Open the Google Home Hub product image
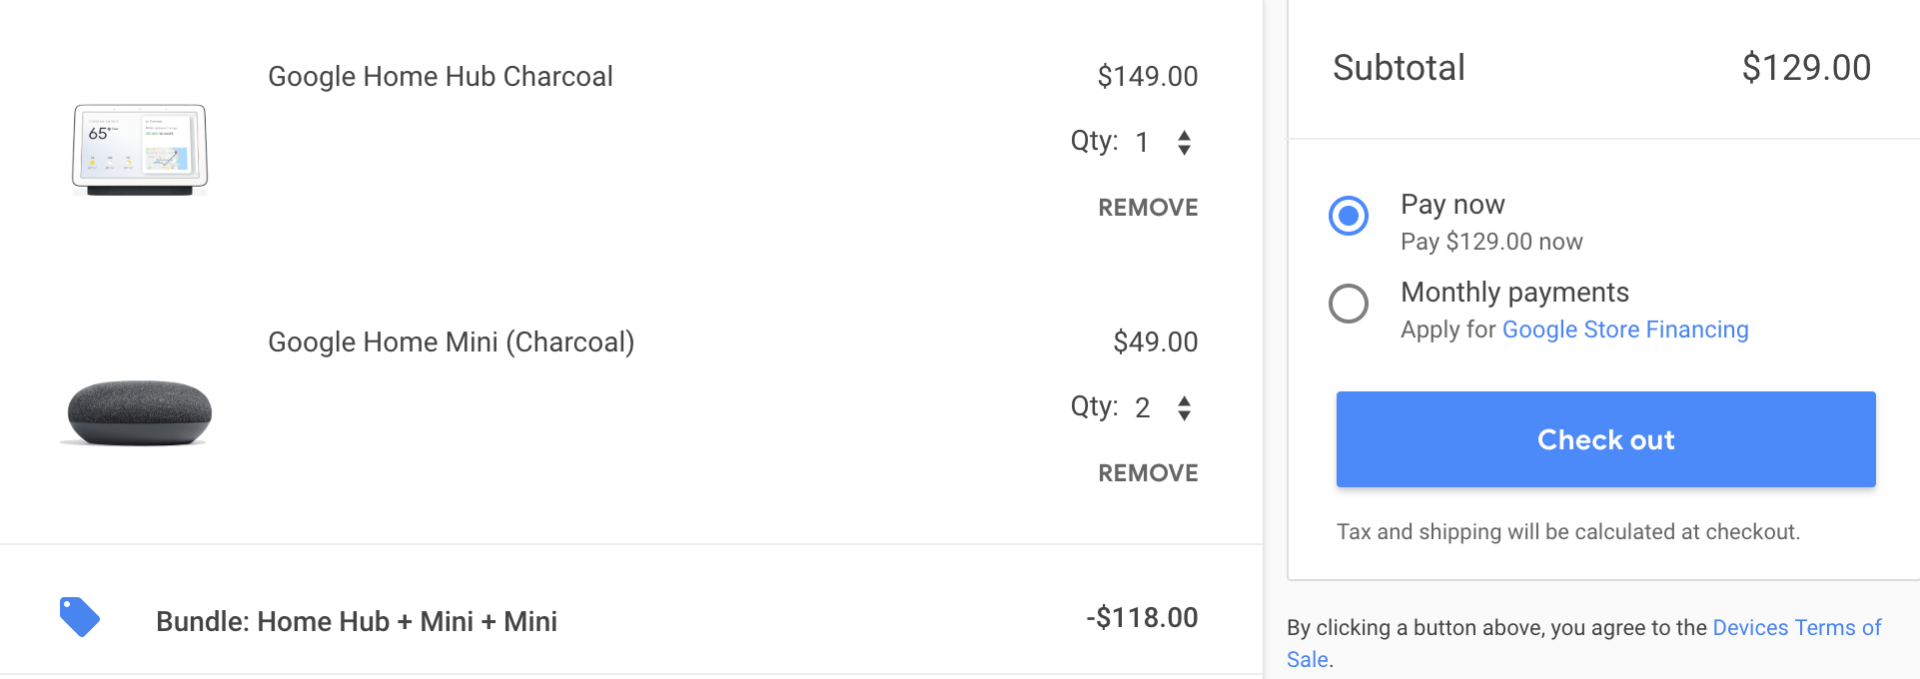 (139, 149)
